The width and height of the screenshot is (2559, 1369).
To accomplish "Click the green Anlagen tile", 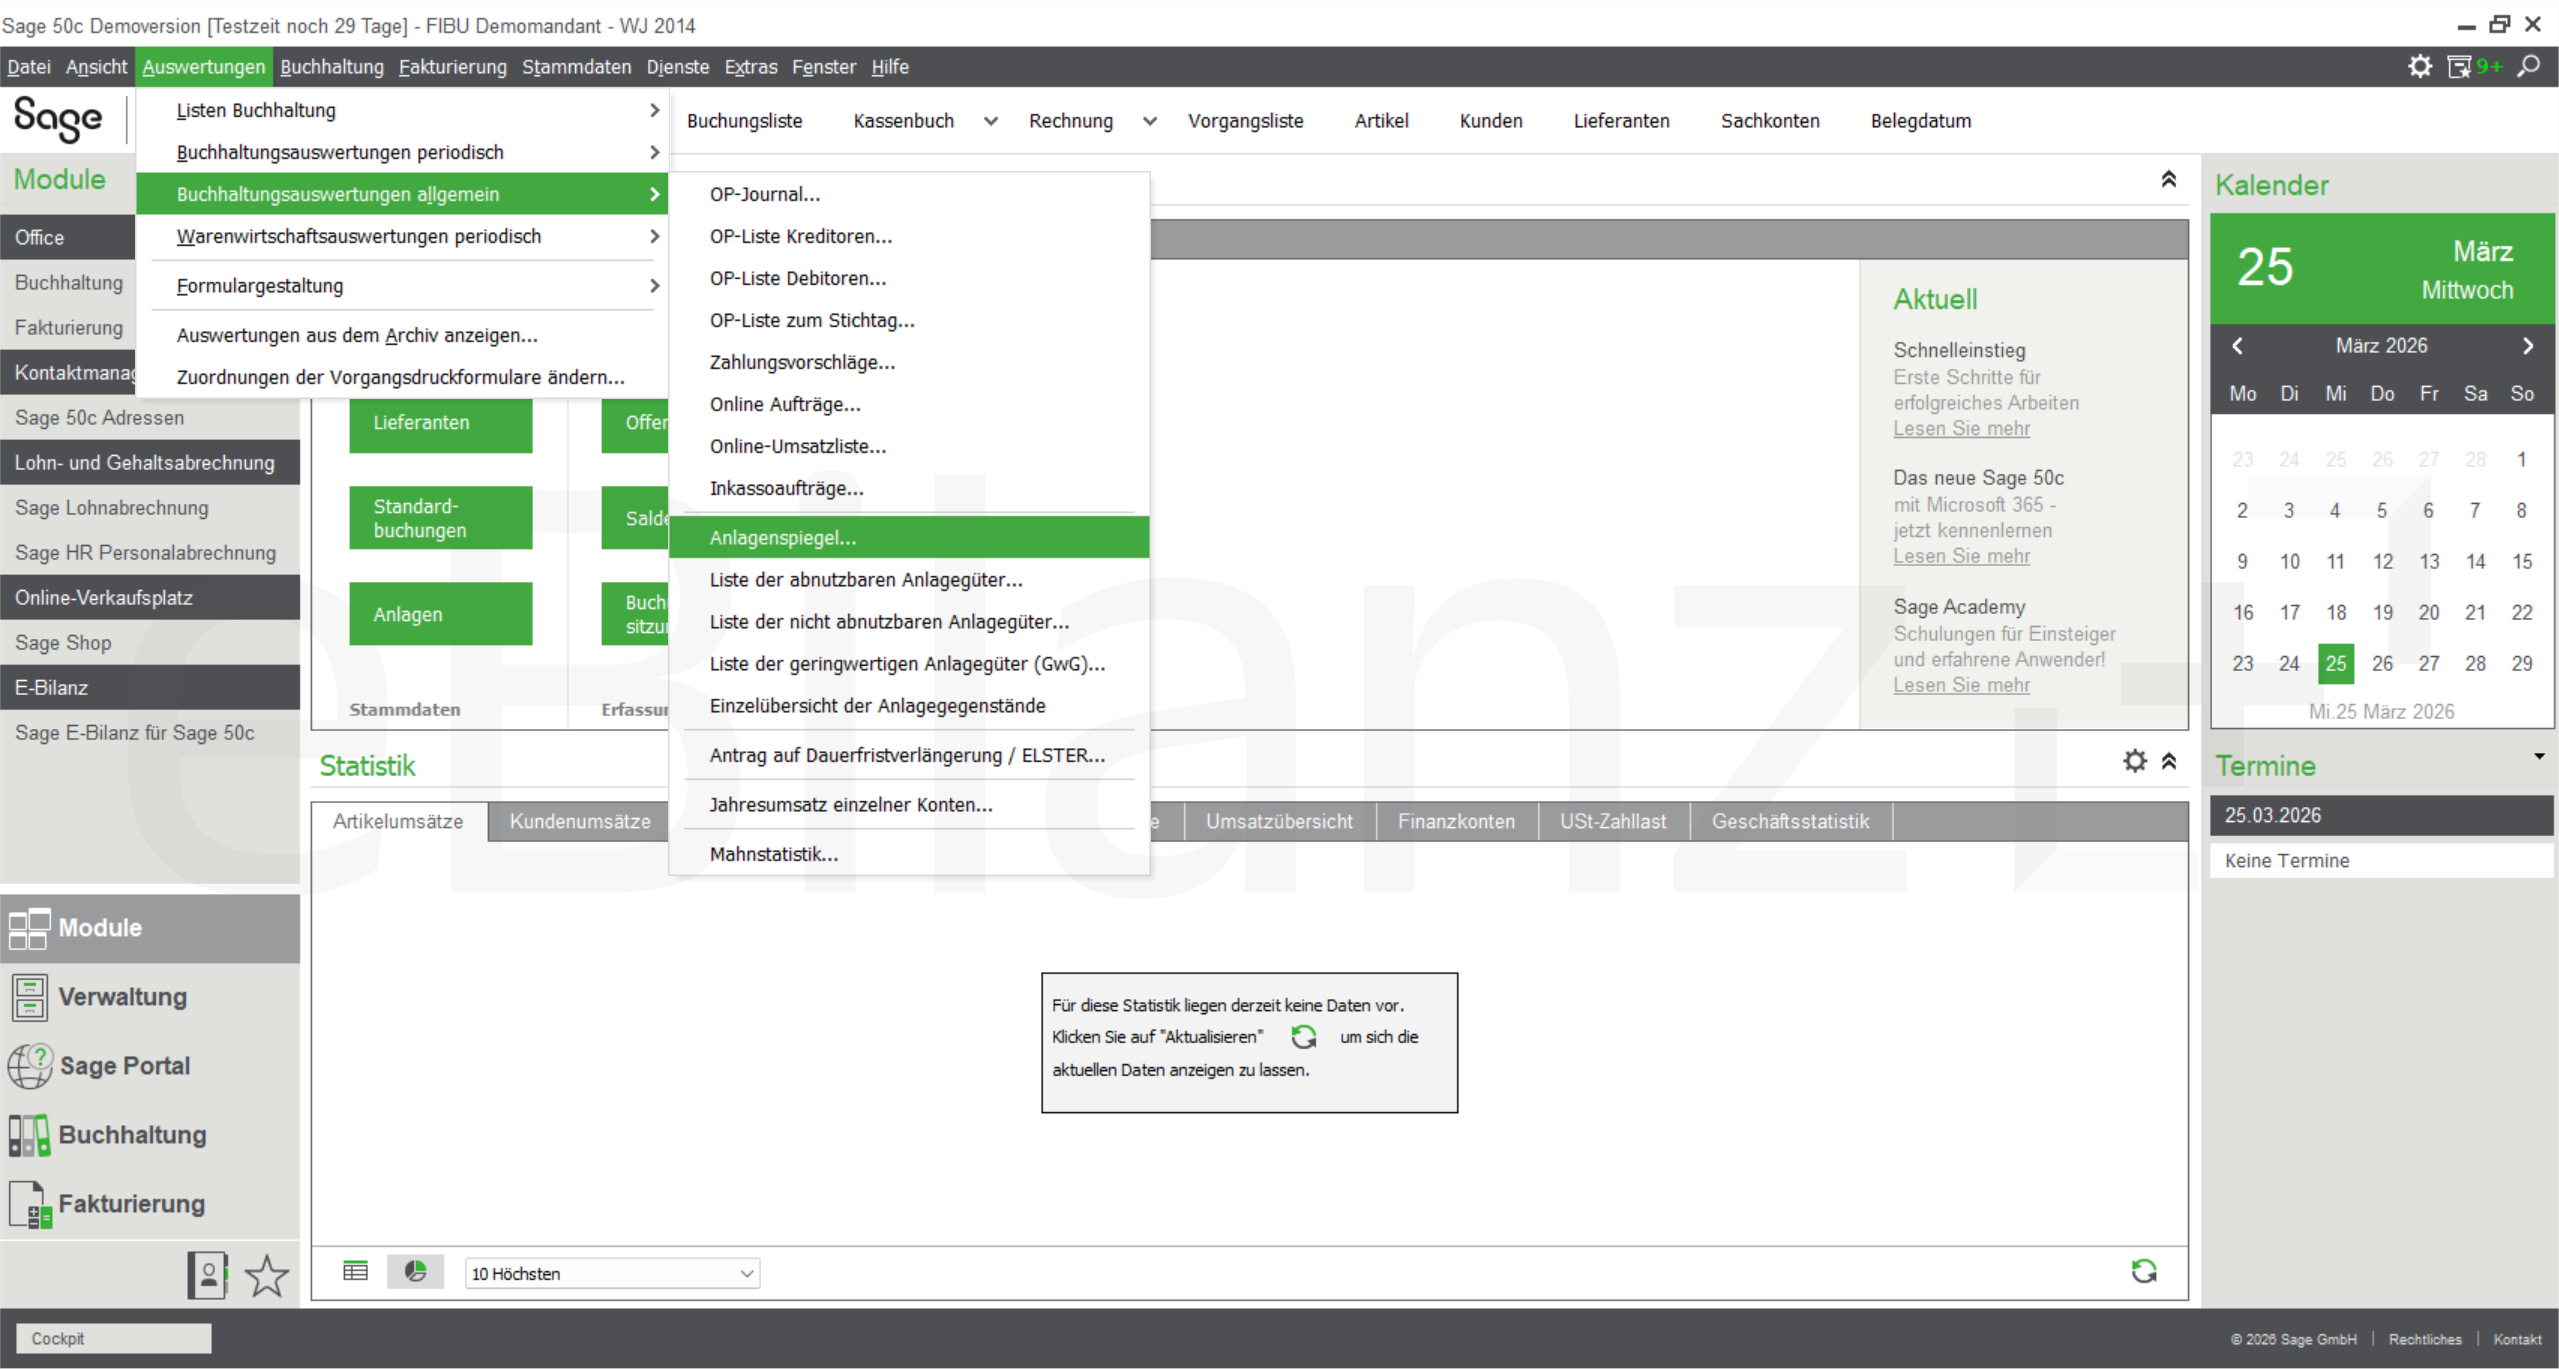I will tap(440, 614).
